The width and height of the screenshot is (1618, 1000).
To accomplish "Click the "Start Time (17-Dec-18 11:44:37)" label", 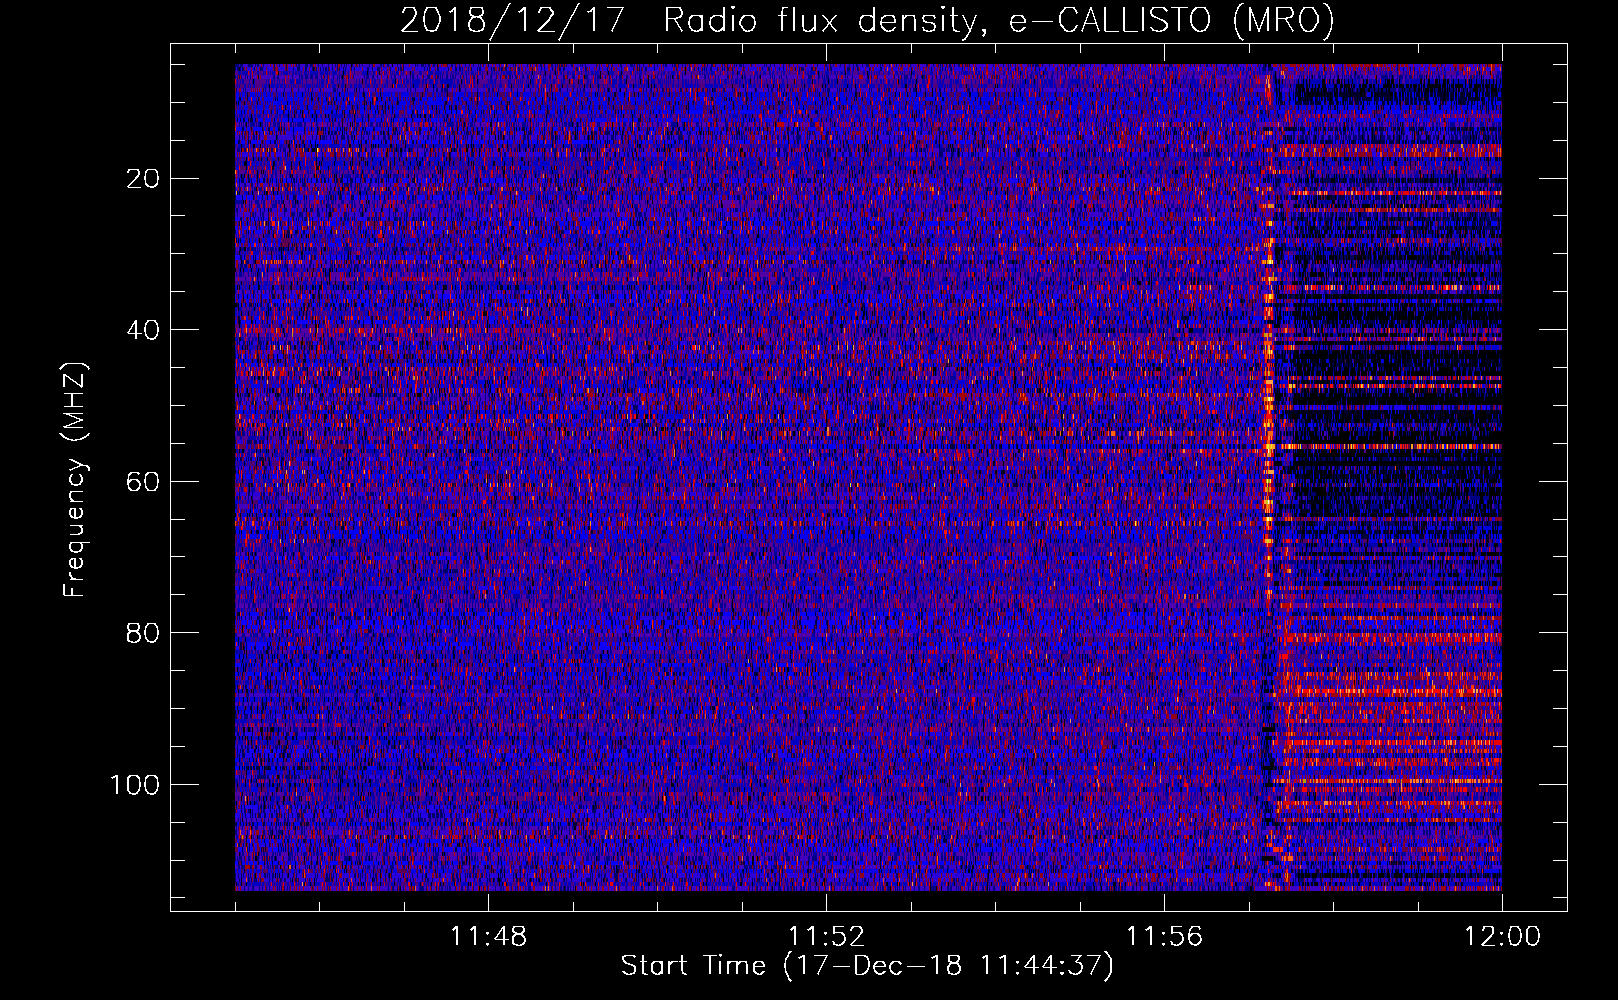I will pyautogui.click(x=867, y=966).
